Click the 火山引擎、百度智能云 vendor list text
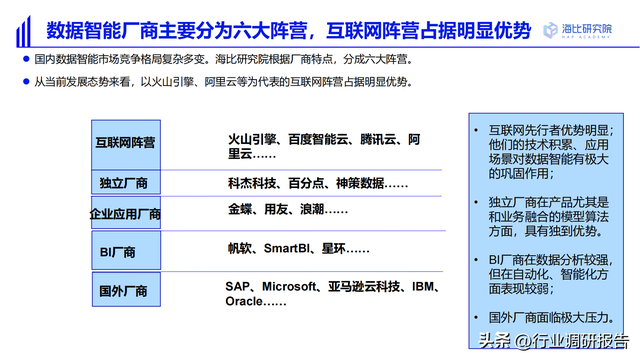This screenshot has height=360, width=640. 324,147
